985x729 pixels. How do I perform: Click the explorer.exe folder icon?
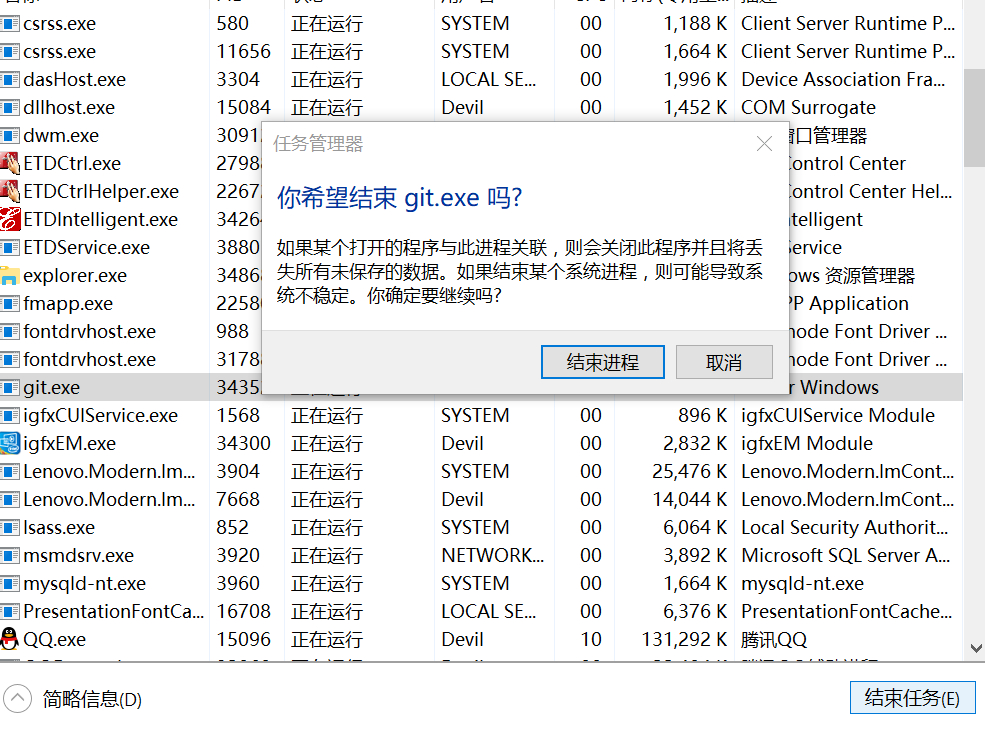click(x=10, y=275)
